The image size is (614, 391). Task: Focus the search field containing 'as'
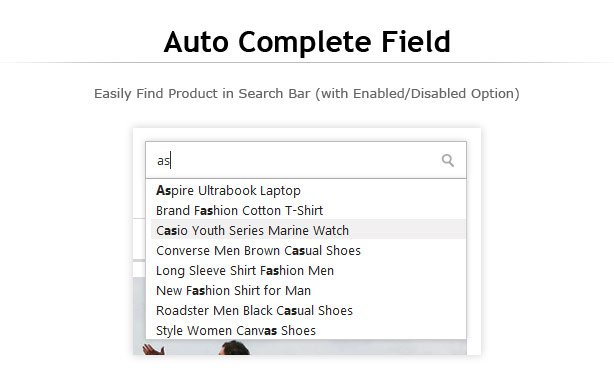pos(306,160)
